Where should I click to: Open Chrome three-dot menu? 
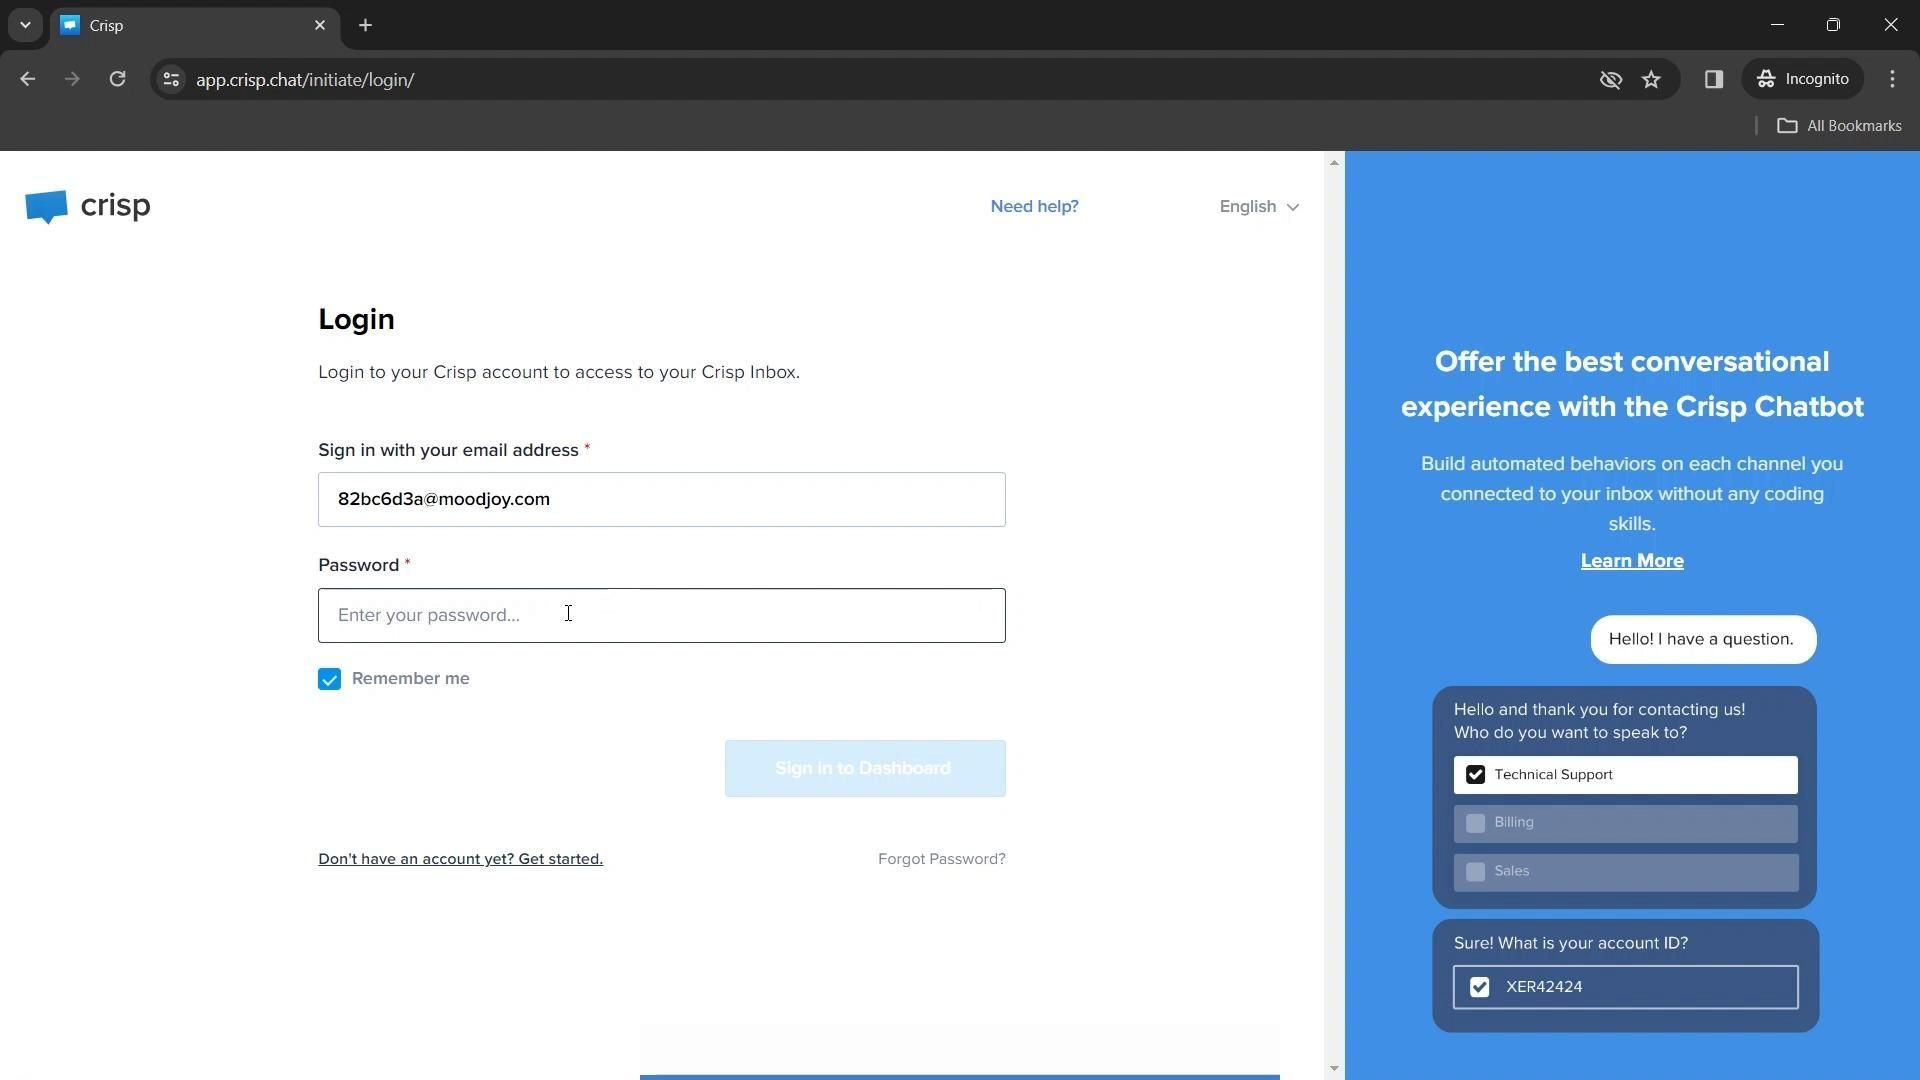pos(1892,79)
